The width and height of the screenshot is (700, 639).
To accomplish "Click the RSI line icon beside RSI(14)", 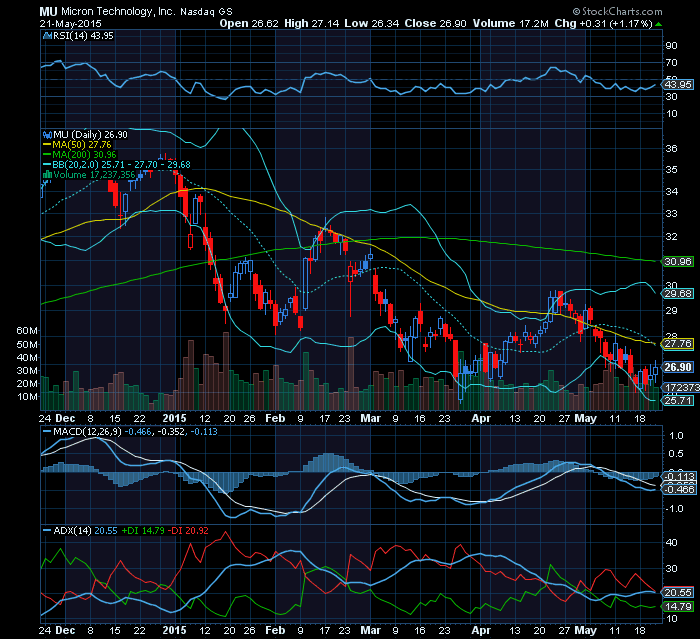I will (47, 36).
